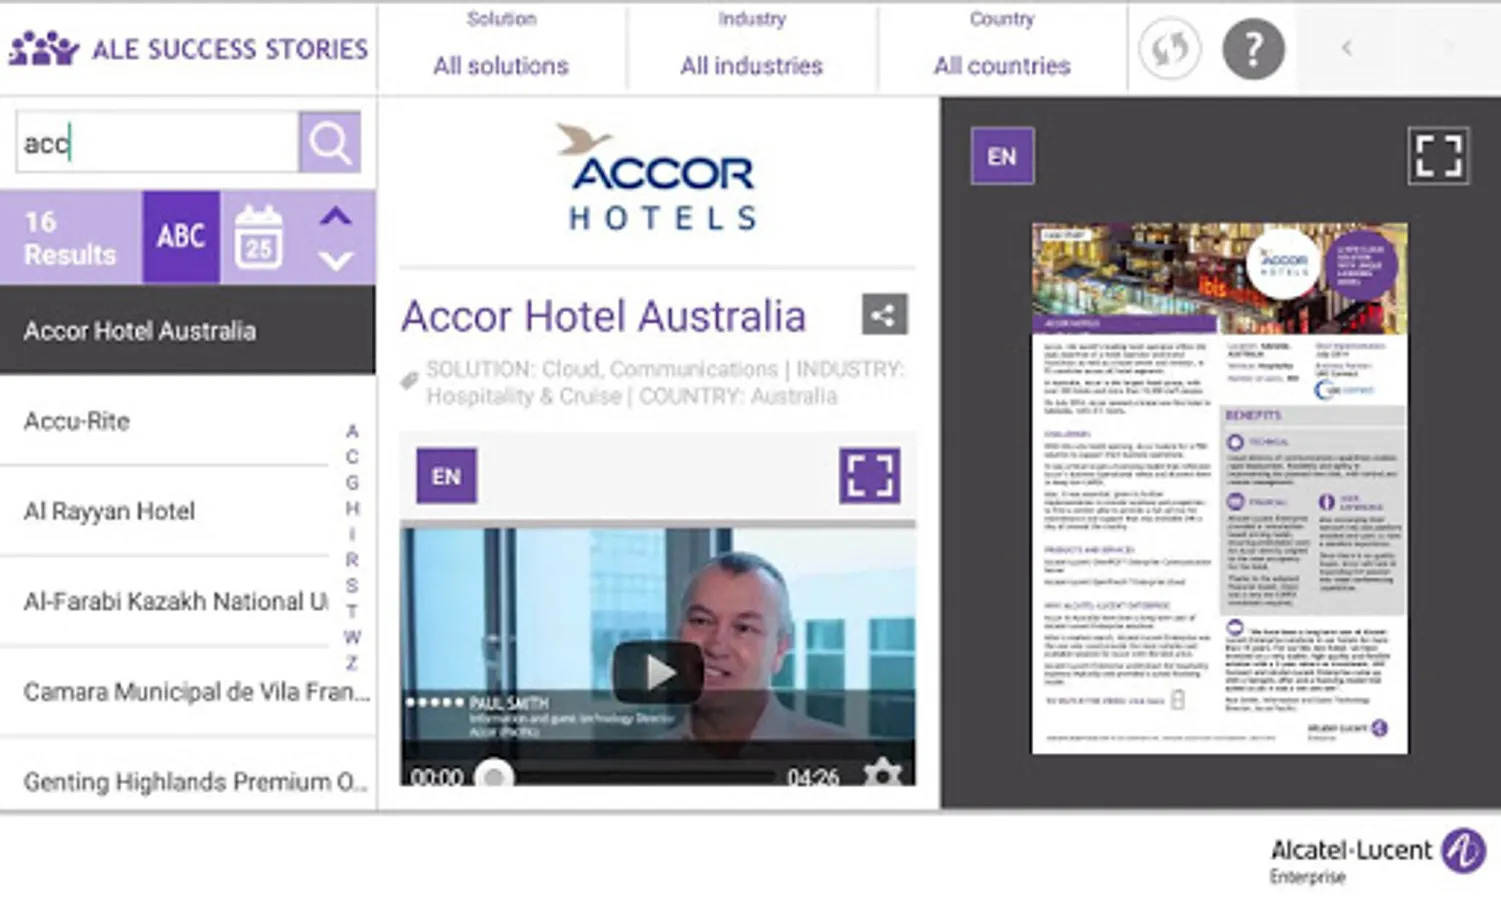1501x900 pixels.
Task: Click the Accor Hotel Australia title heading
Action: coord(604,316)
